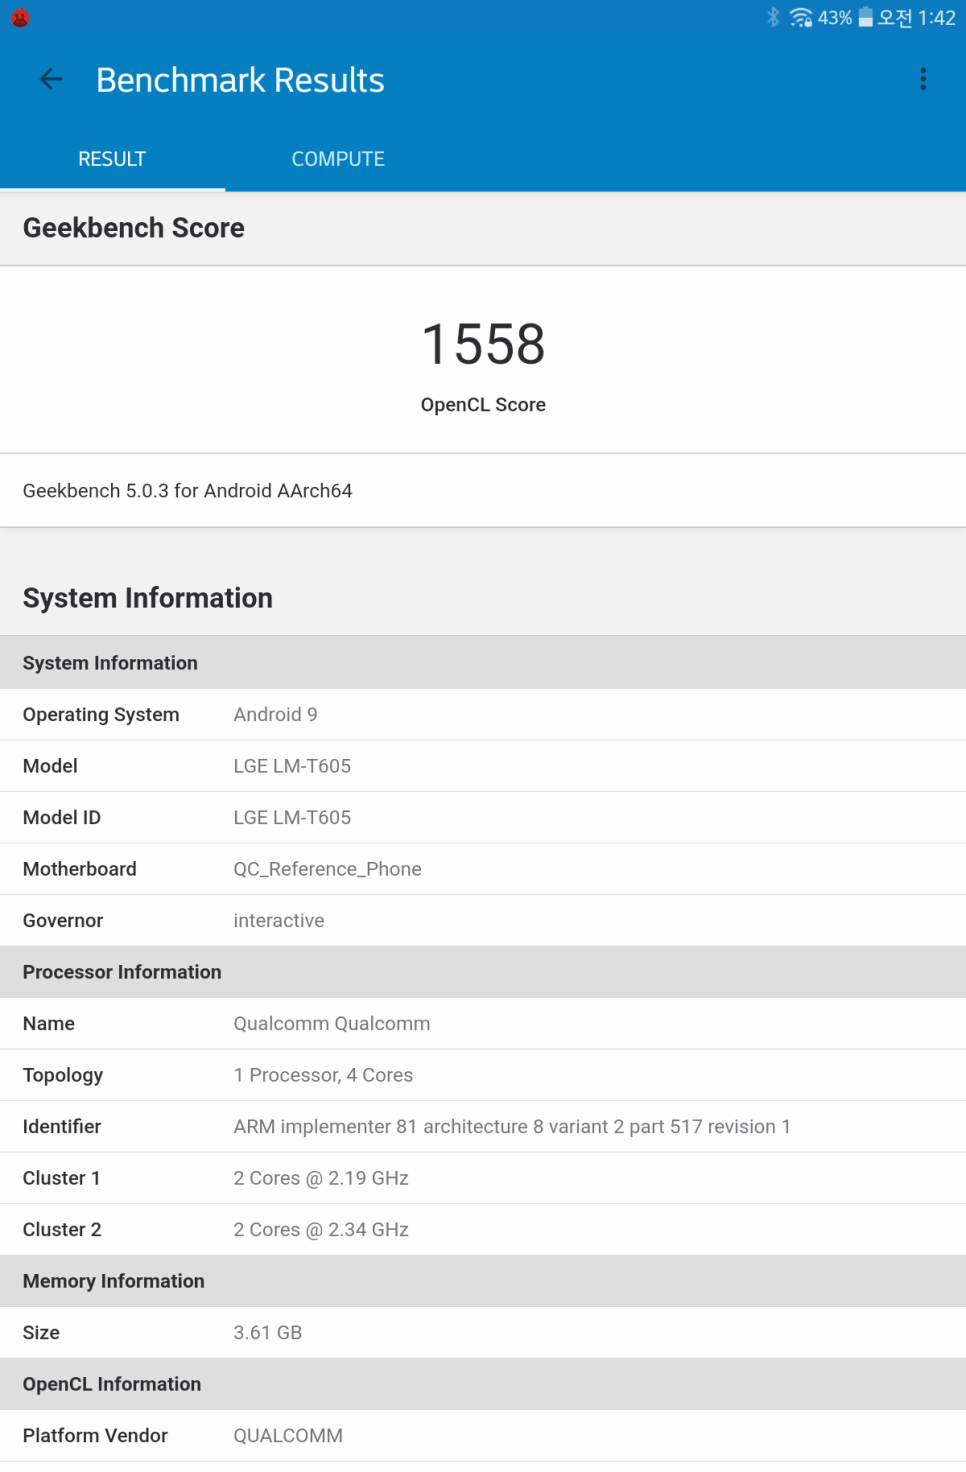
Task: Tap the Wi-Fi status icon
Action: tap(801, 17)
